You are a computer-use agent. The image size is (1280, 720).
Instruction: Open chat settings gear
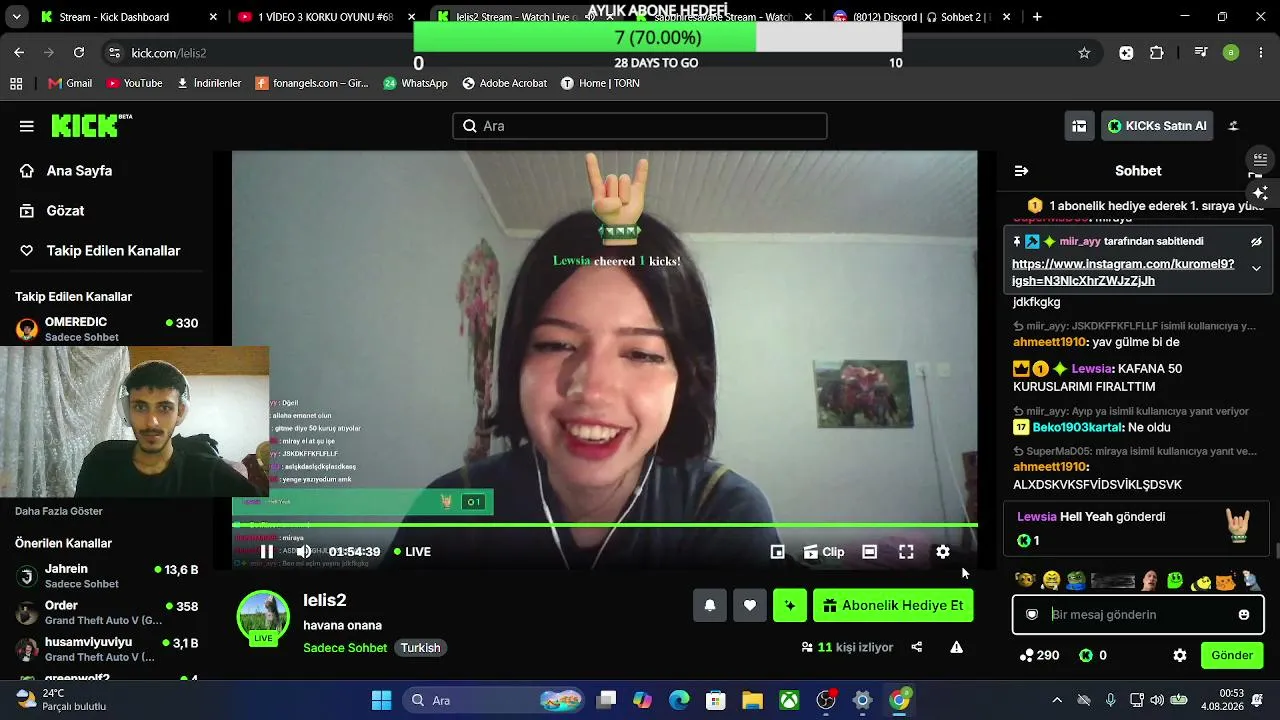[x=1180, y=655]
